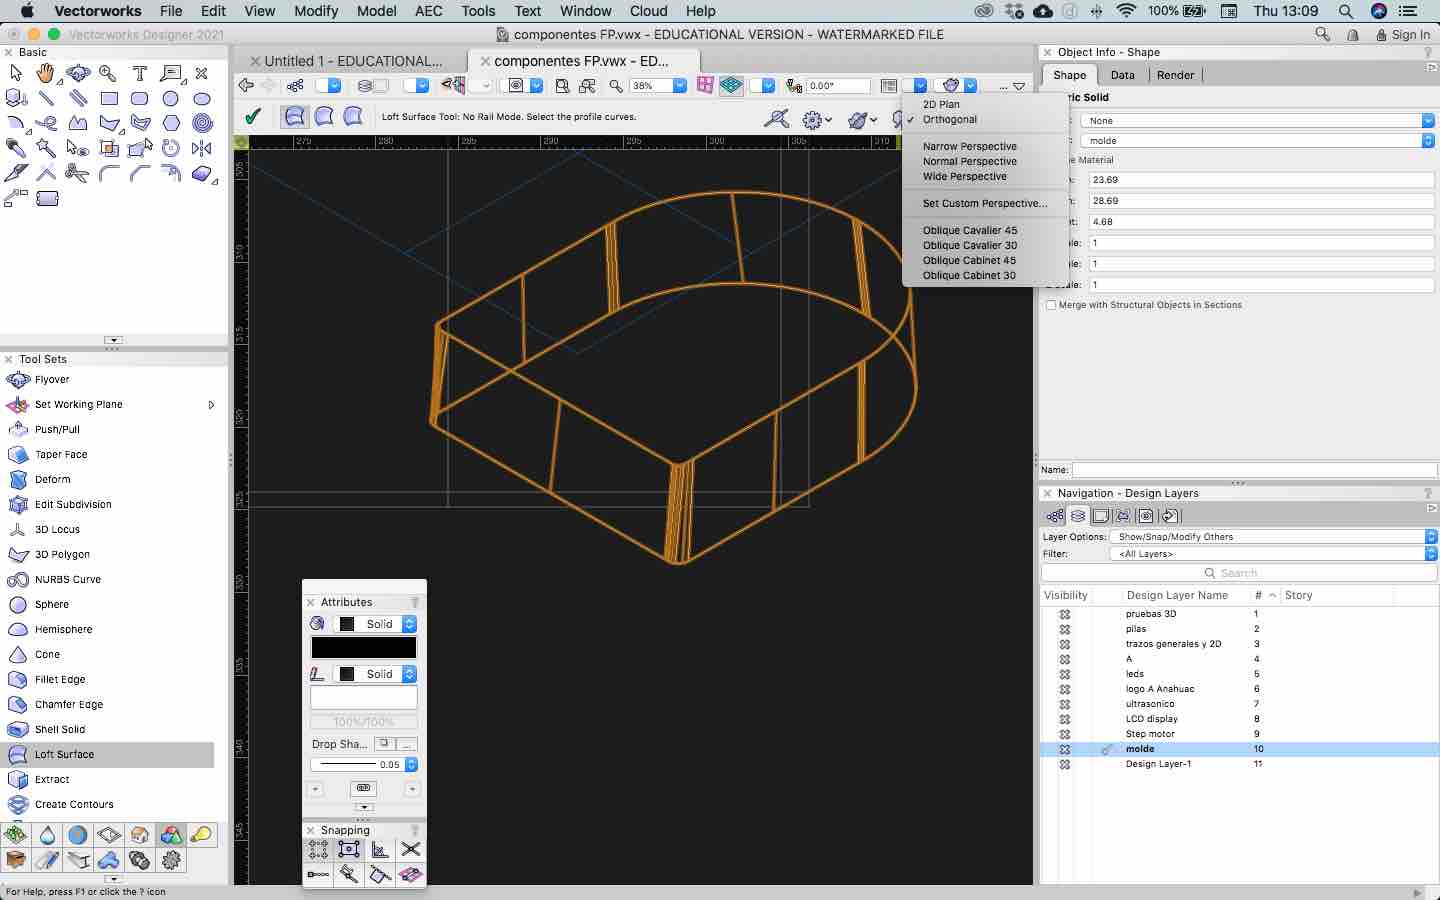Select the Fillet Edge tool
1440x900 pixels.
(x=60, y=679)
